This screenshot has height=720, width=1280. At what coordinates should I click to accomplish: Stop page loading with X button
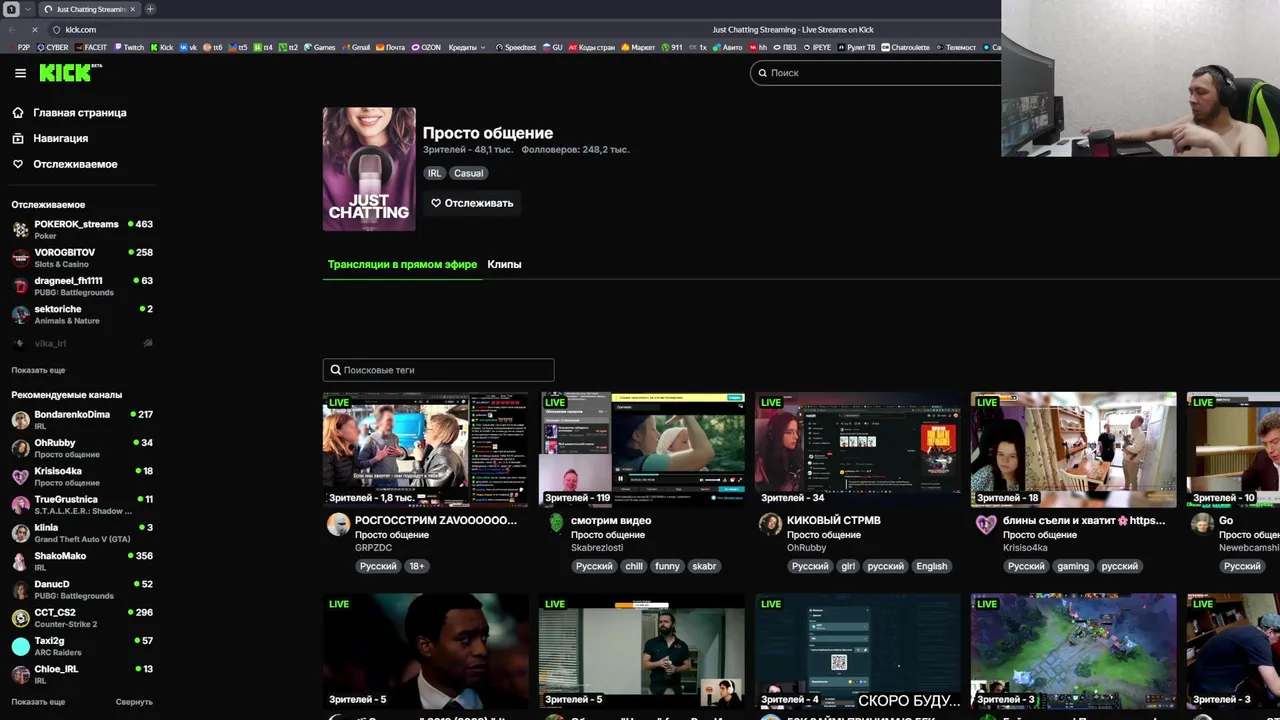tap(34, 29)
